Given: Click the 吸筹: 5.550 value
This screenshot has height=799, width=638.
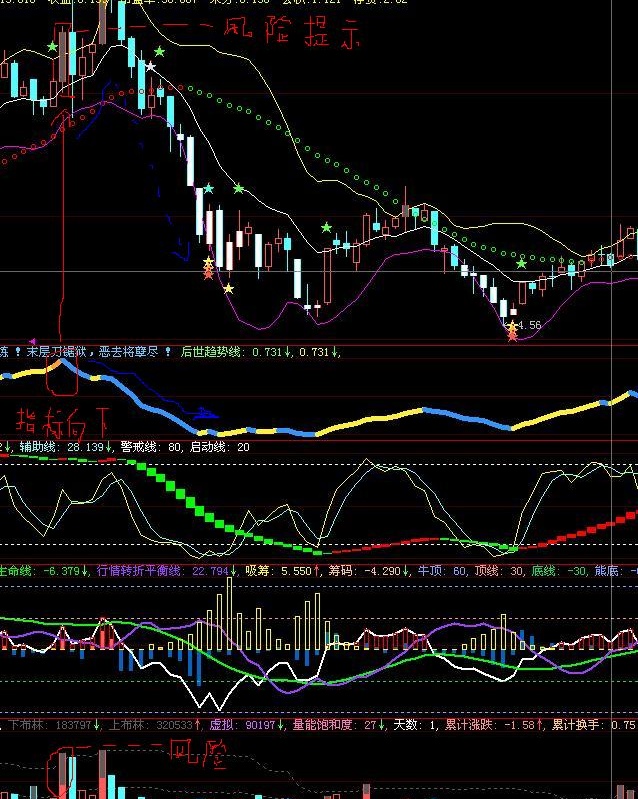Looking at the screenshot, I should coord(282,571).
